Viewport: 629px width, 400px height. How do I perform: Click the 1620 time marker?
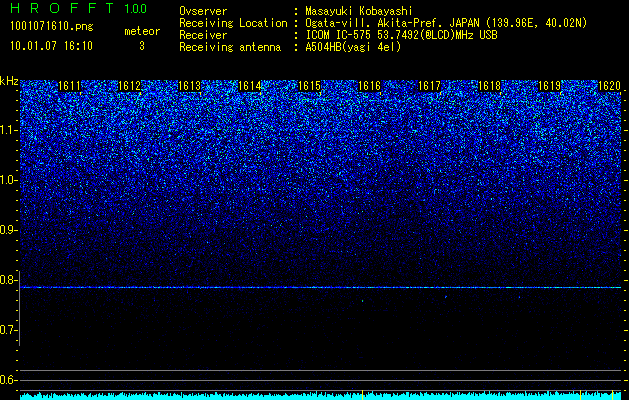tap(610, 86)
